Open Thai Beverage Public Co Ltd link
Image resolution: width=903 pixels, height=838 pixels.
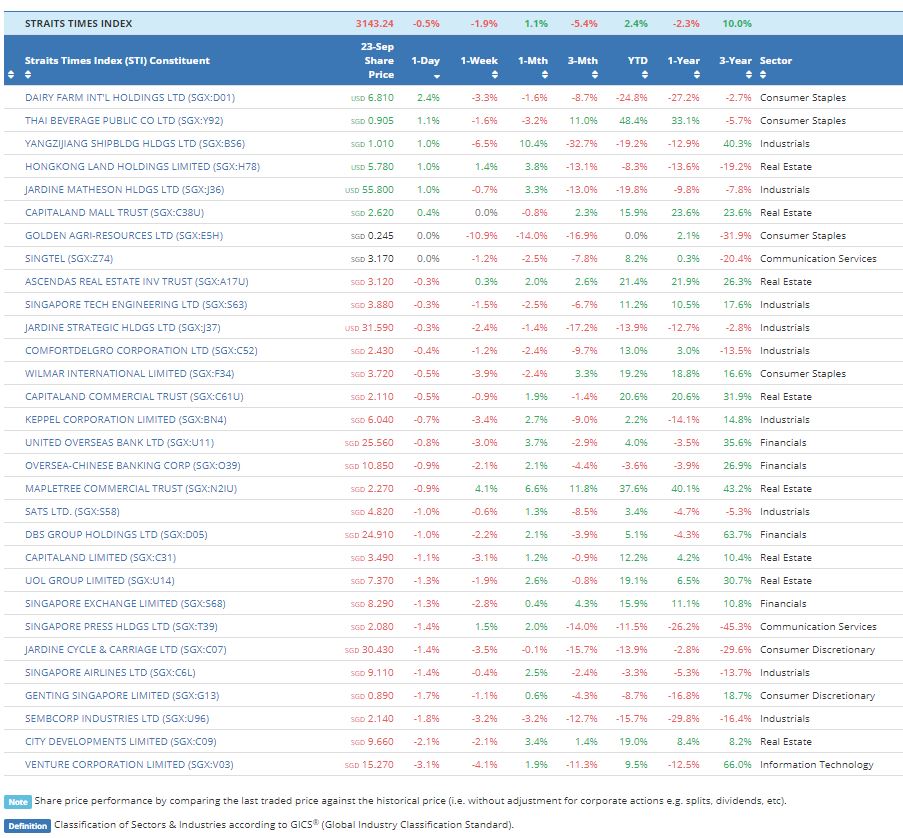click(x=124, y=120)
